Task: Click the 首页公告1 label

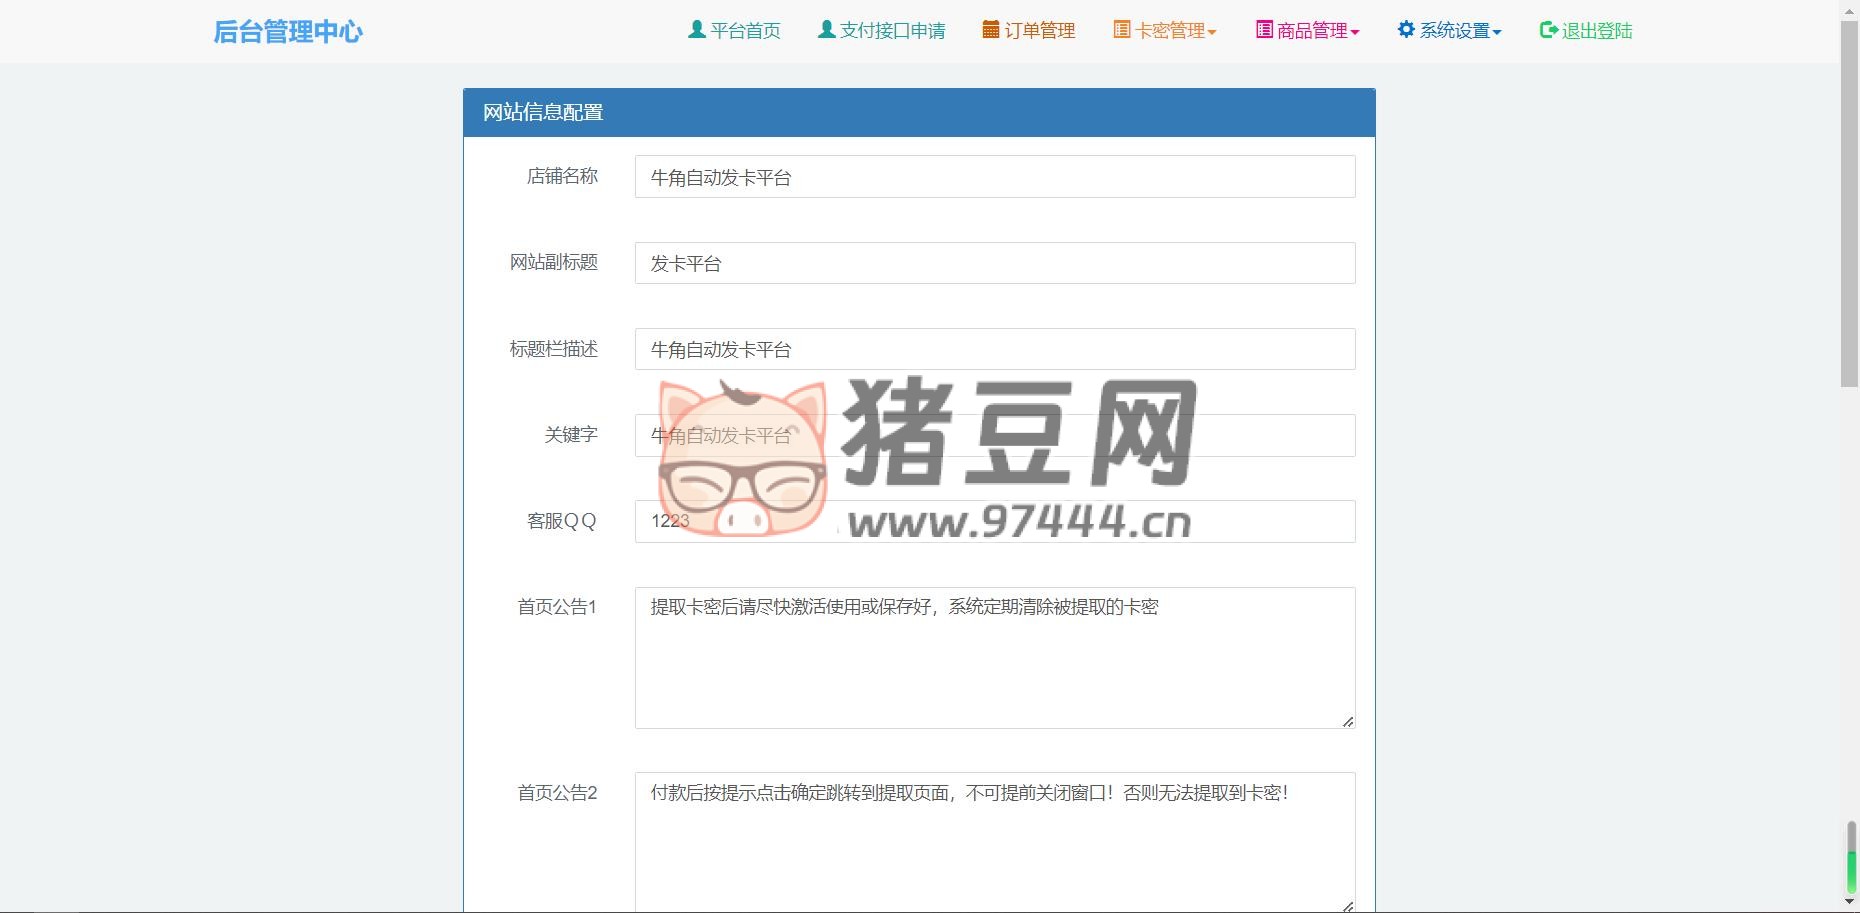Action: pos(557,607)
